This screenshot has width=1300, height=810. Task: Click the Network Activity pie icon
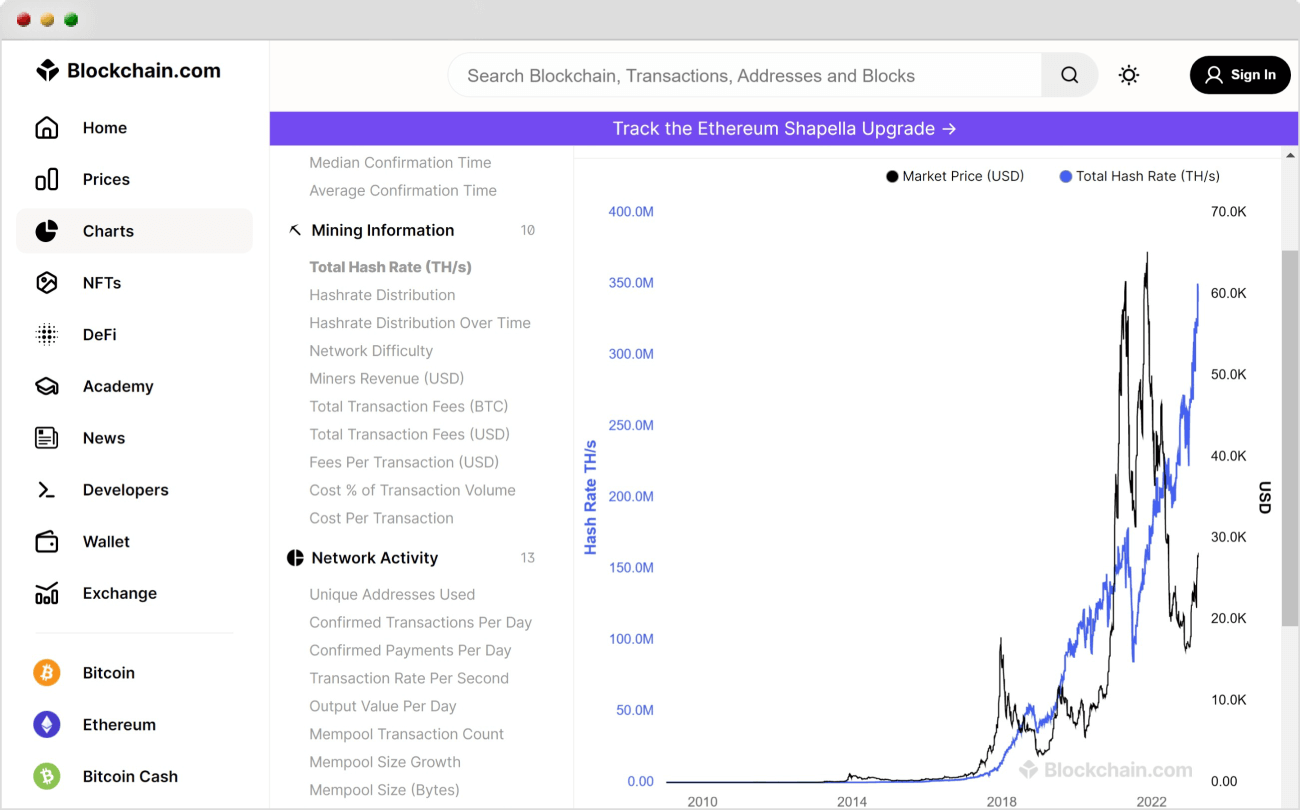(295, 558)
